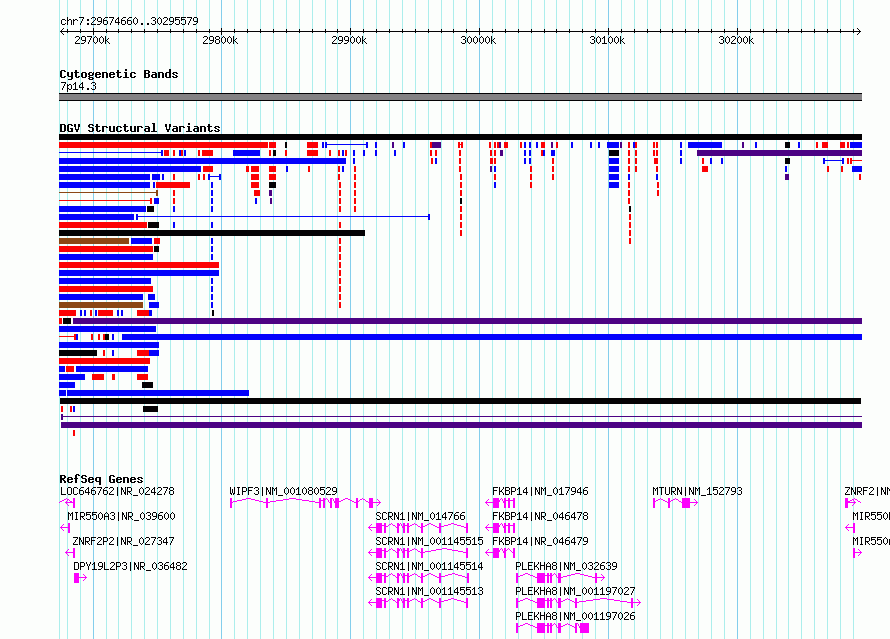Click the 29700k ruler tick label
890x639 pixels.
92,40
